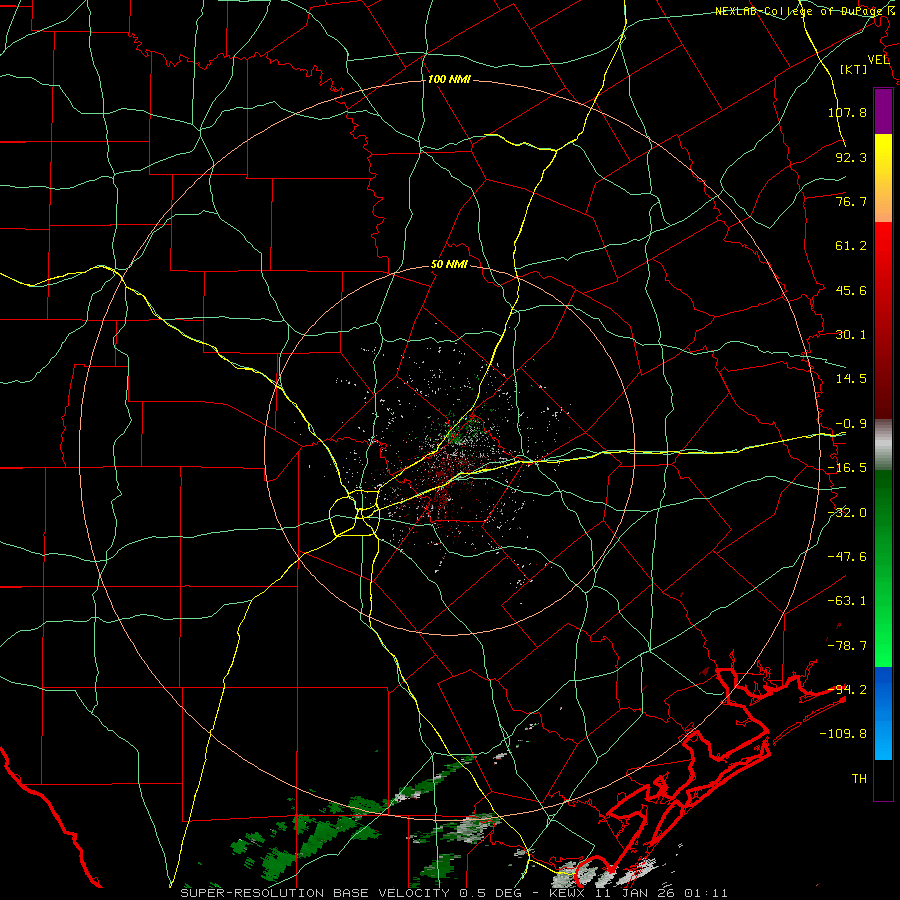Click the "100 NMI" range ring label

click(449, 79)
